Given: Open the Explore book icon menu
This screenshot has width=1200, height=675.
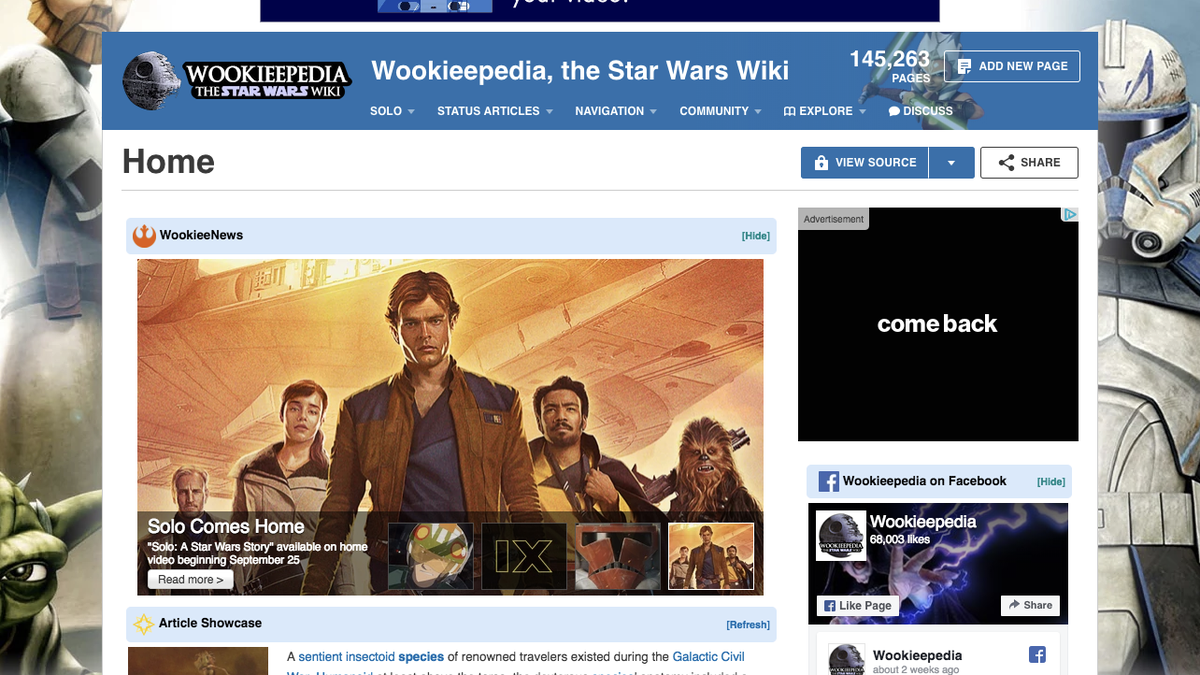Looking at the screenshot, I should pos(789,111).
